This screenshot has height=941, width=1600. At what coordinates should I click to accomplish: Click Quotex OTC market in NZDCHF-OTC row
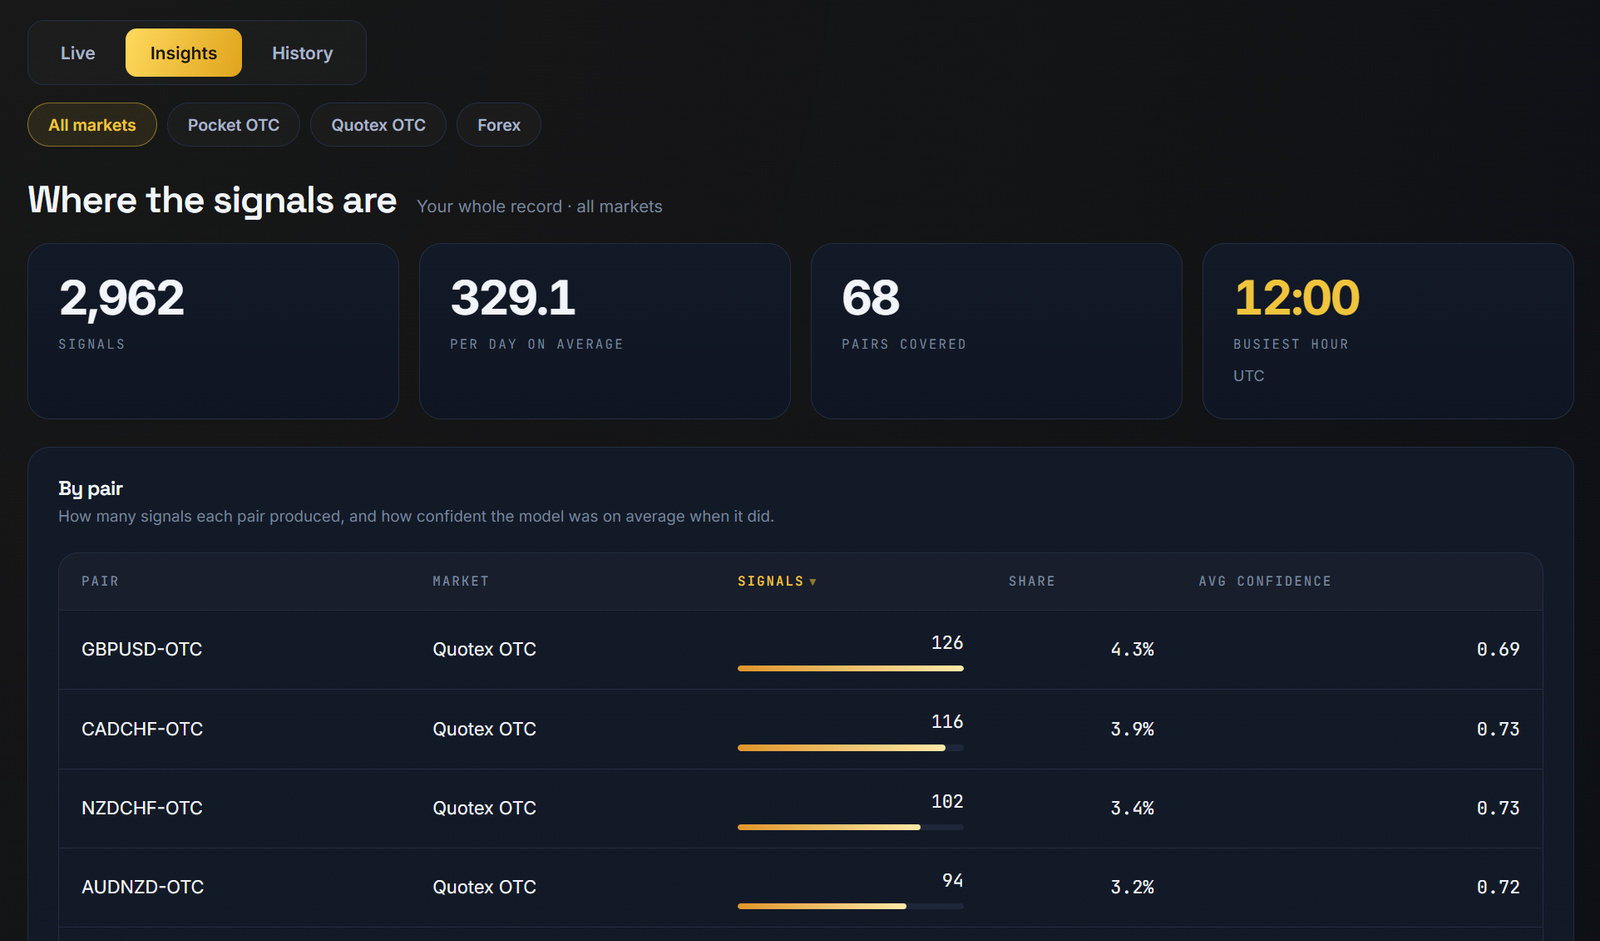tap(484, 808)
